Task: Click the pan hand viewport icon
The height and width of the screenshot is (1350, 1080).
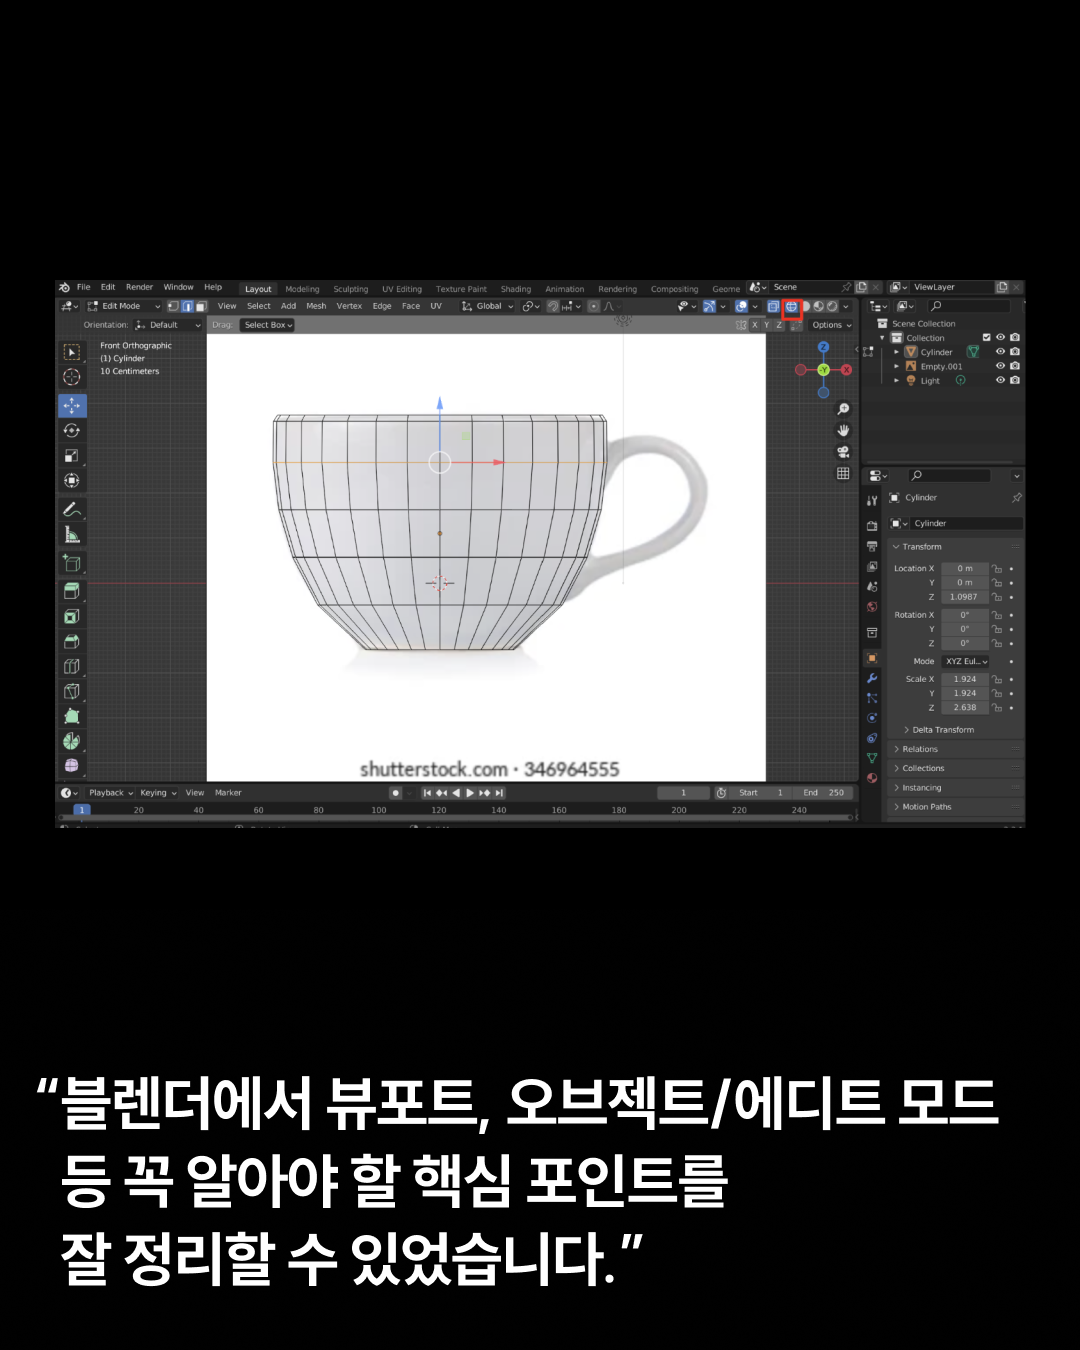Action: click(843, 430)
